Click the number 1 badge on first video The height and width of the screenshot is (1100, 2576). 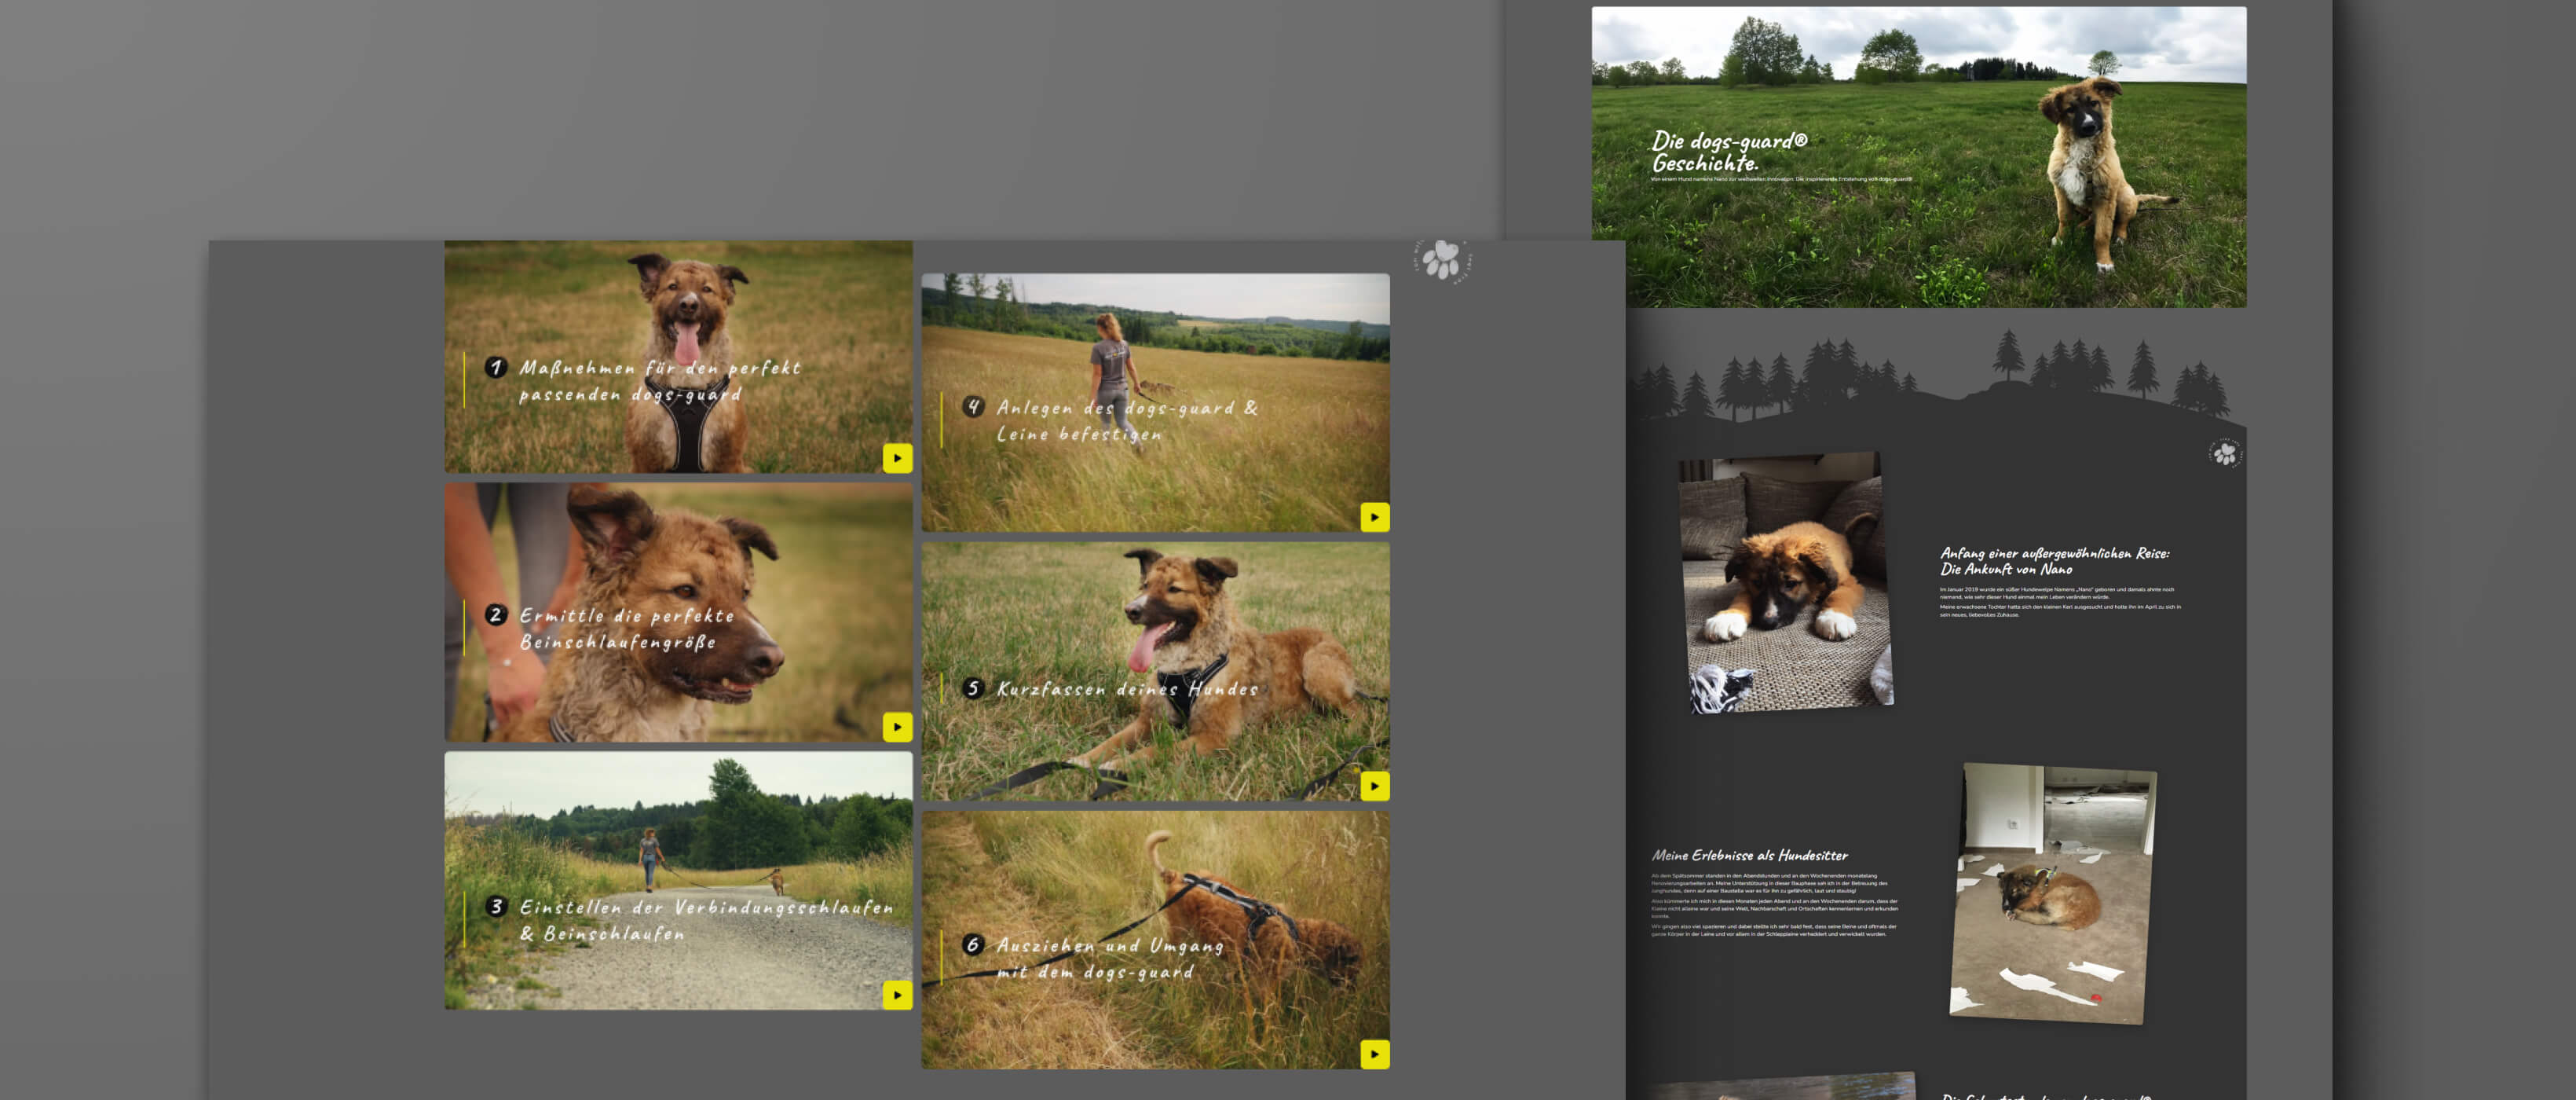[x=496, y=367]
